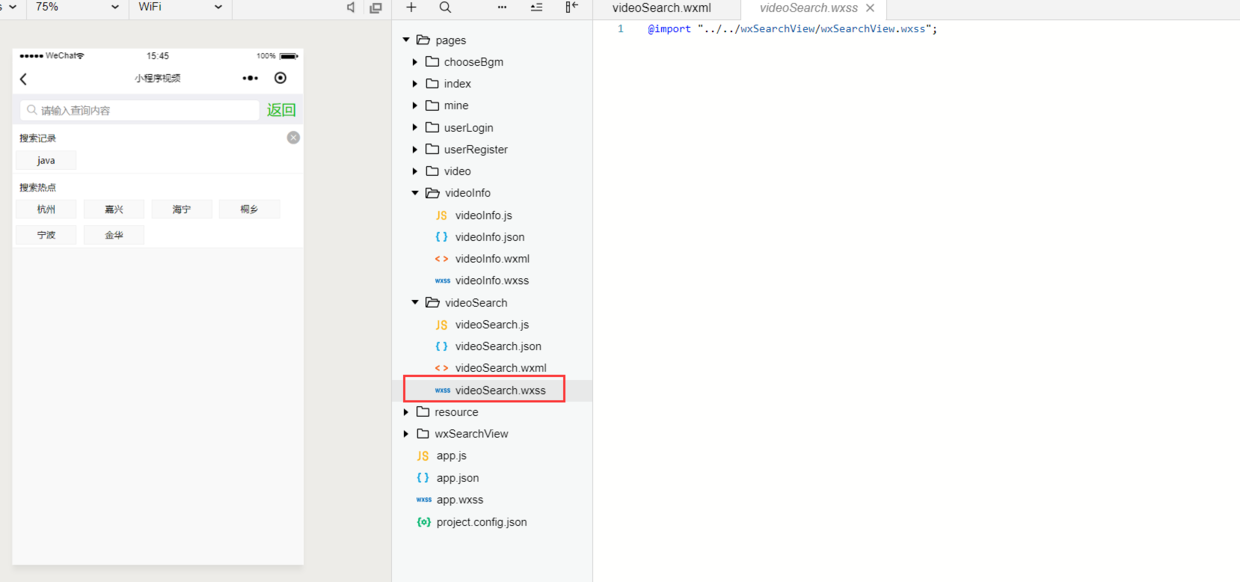
Task: Tap the 宁波 hot search tag
Action: (x=46, y=235)
